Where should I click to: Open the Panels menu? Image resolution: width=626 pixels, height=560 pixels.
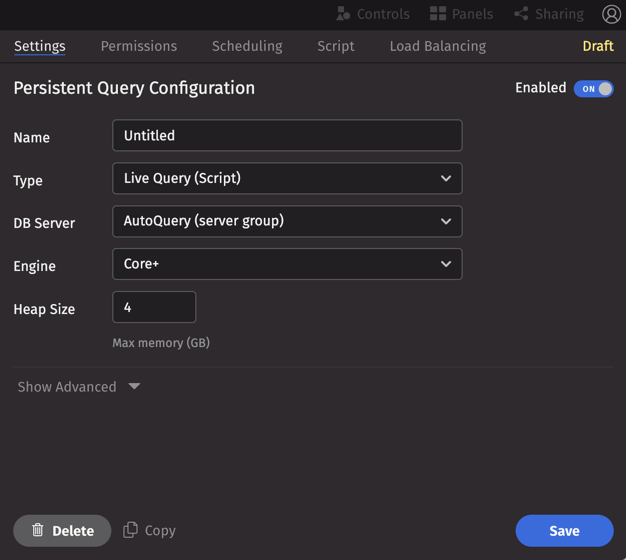pyautogui.click(x=461, y=14)
